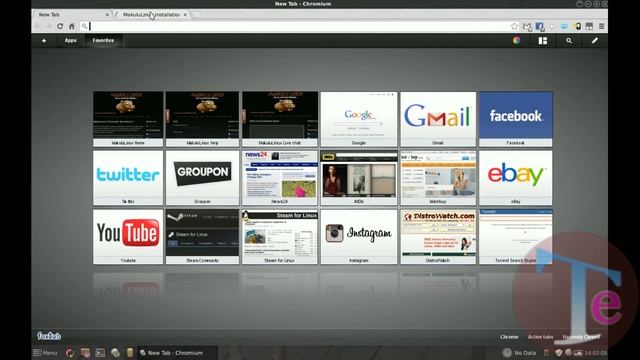Open the YouTube thumbnail

coord(128,236)
